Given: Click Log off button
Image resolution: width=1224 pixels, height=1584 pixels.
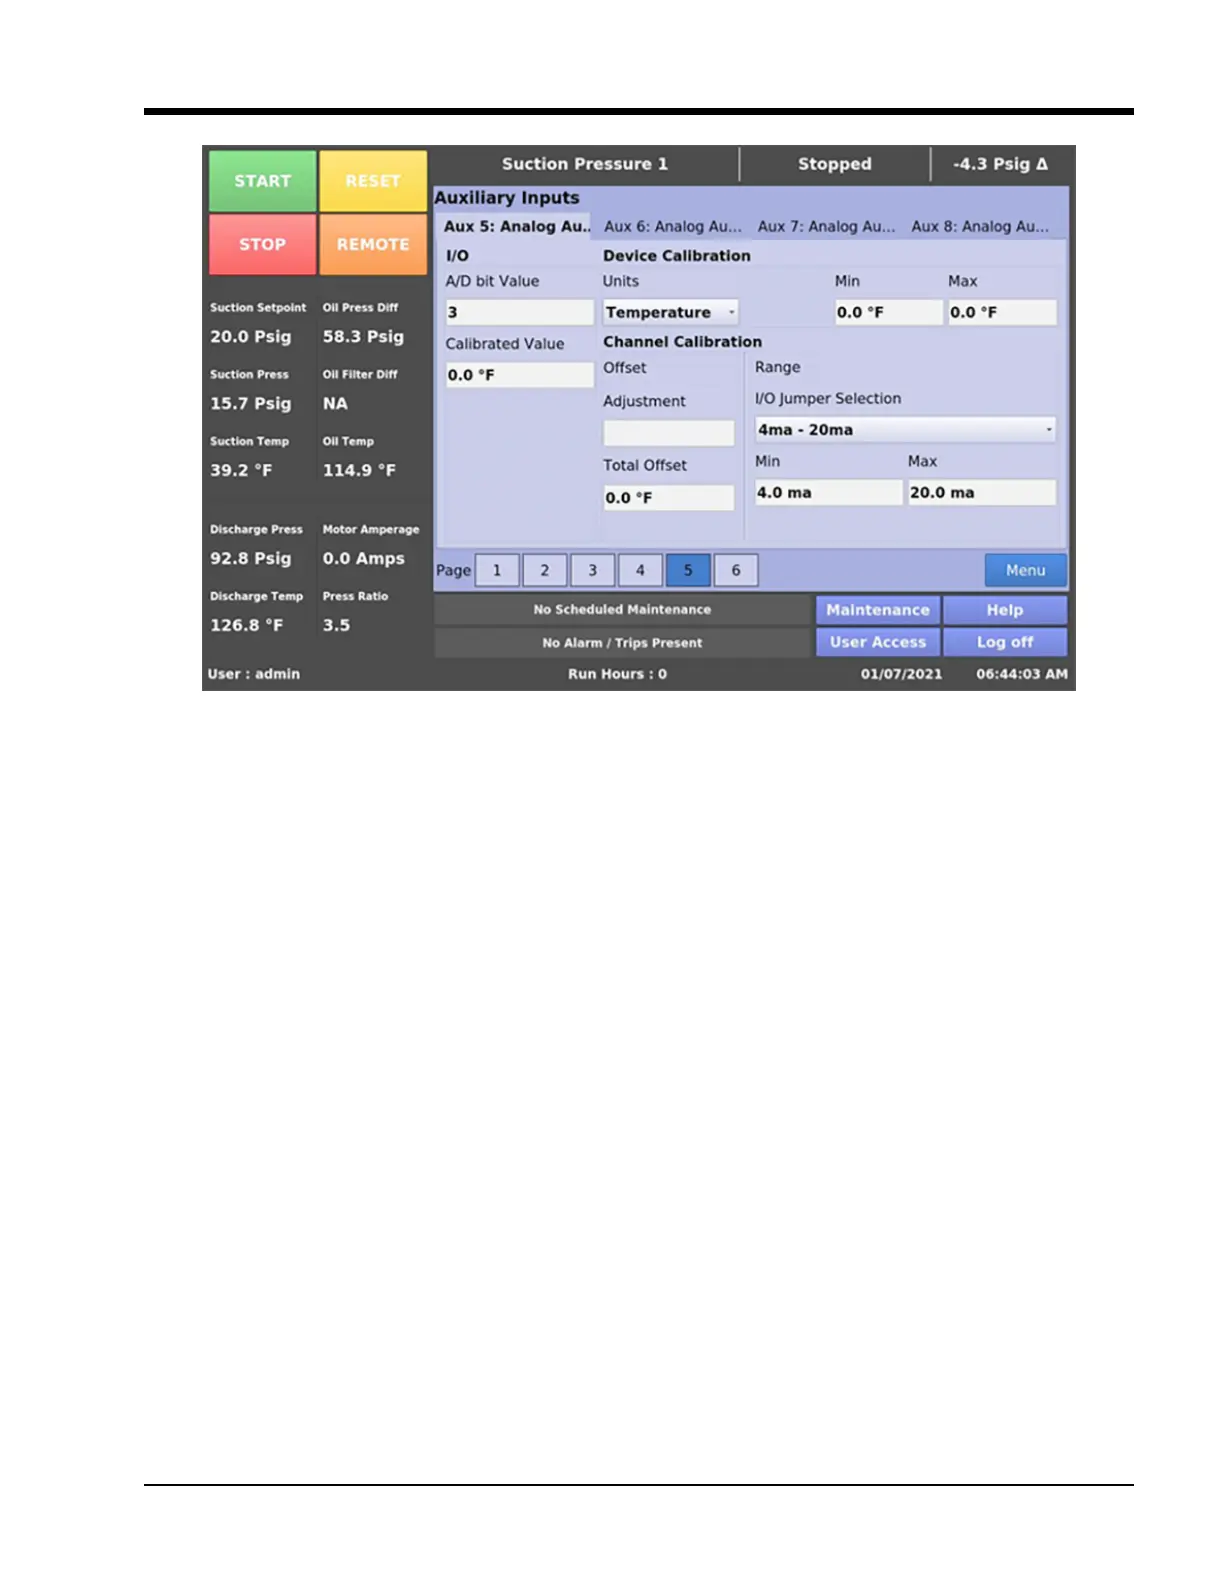Looking at the screenshot, I should [1005, 642].
